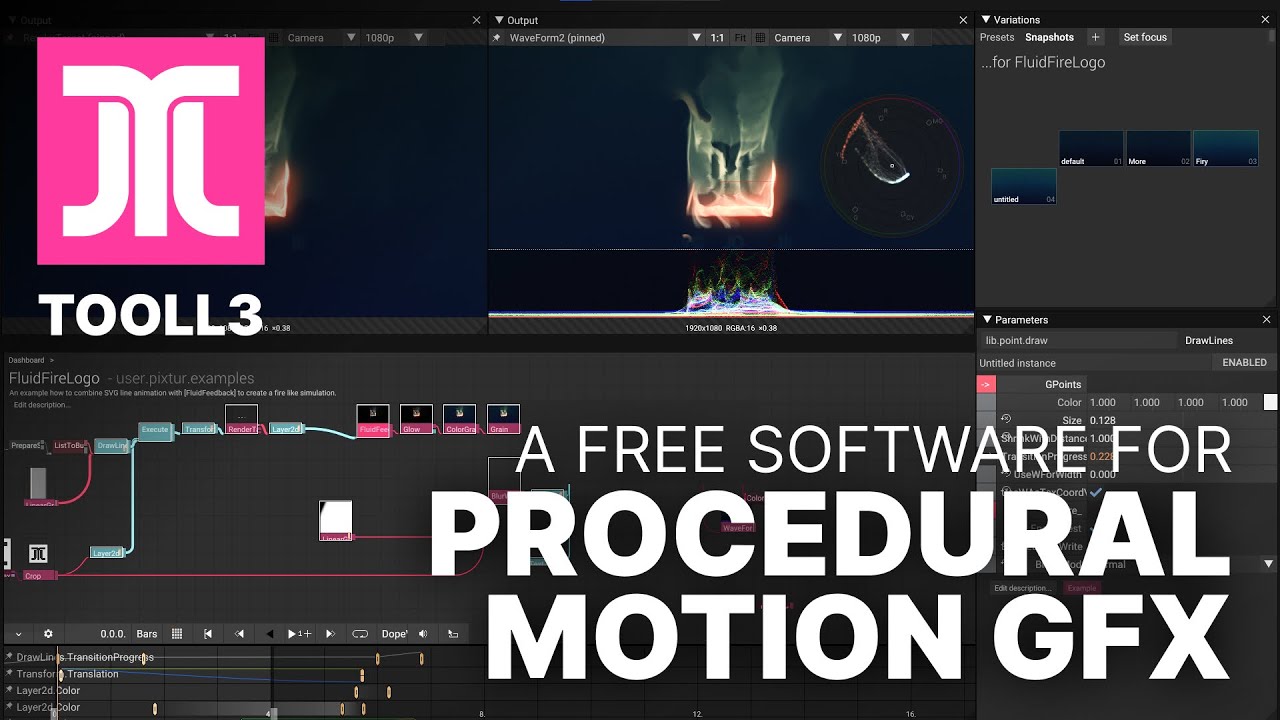Collapse the Variations panel
1280x720 pixels.
click(985, 20)
